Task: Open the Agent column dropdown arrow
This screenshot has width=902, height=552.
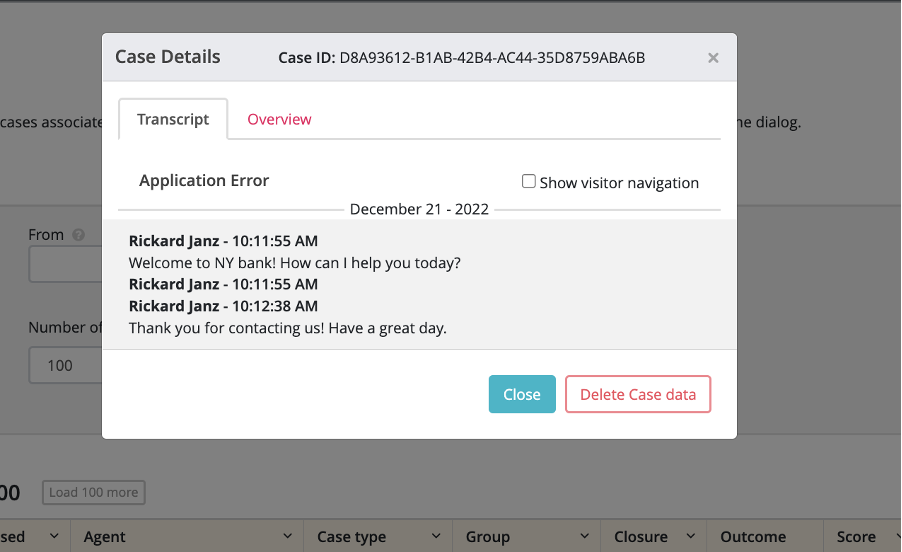Action: [x=290, y=537]
